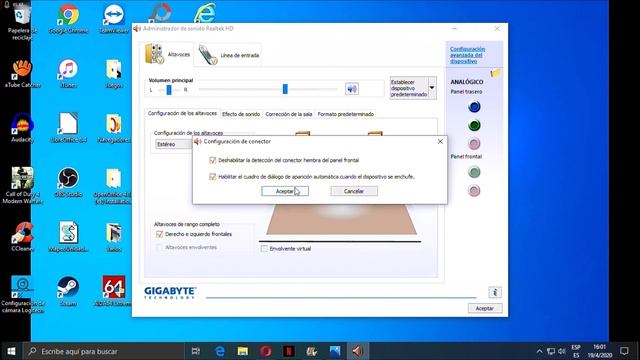Click Aceptar in Configuración de conector dialog
The width and height of the screenshot is (640, 360).
coord(285,191)
